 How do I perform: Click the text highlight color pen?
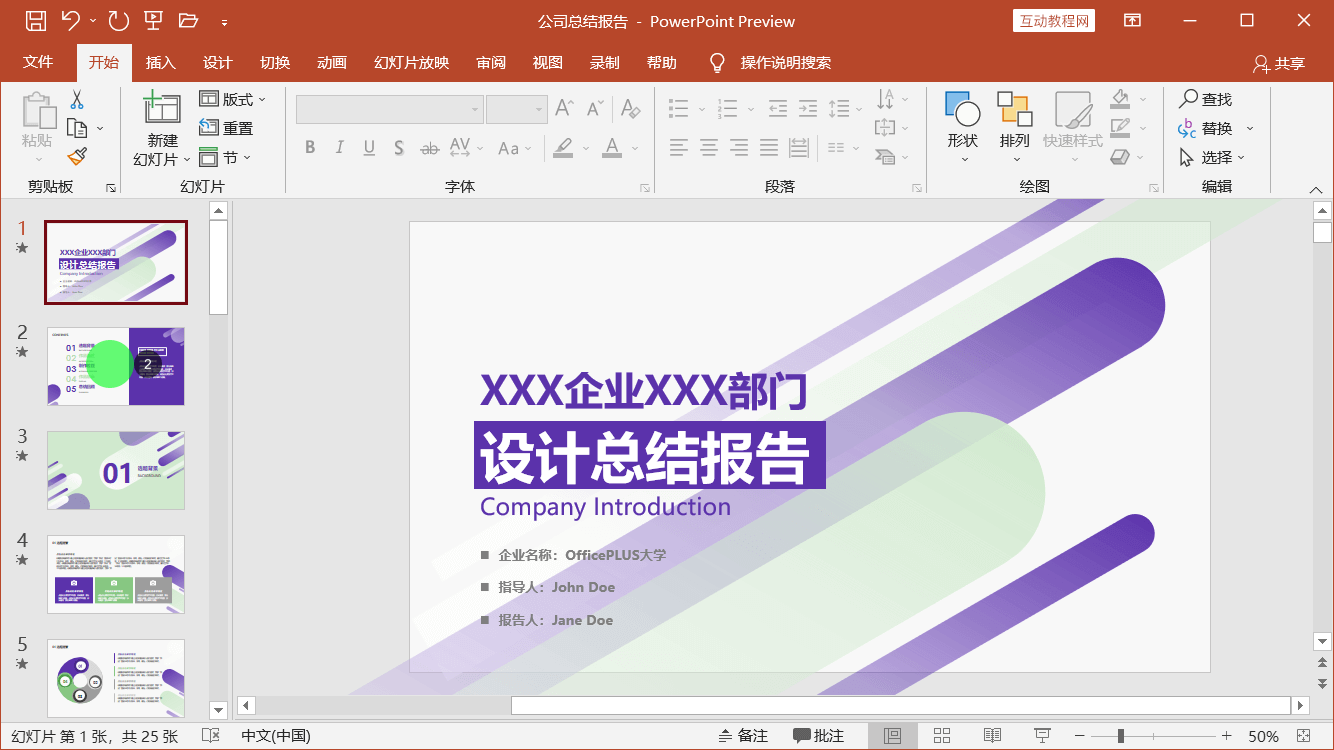coord(563,148)
